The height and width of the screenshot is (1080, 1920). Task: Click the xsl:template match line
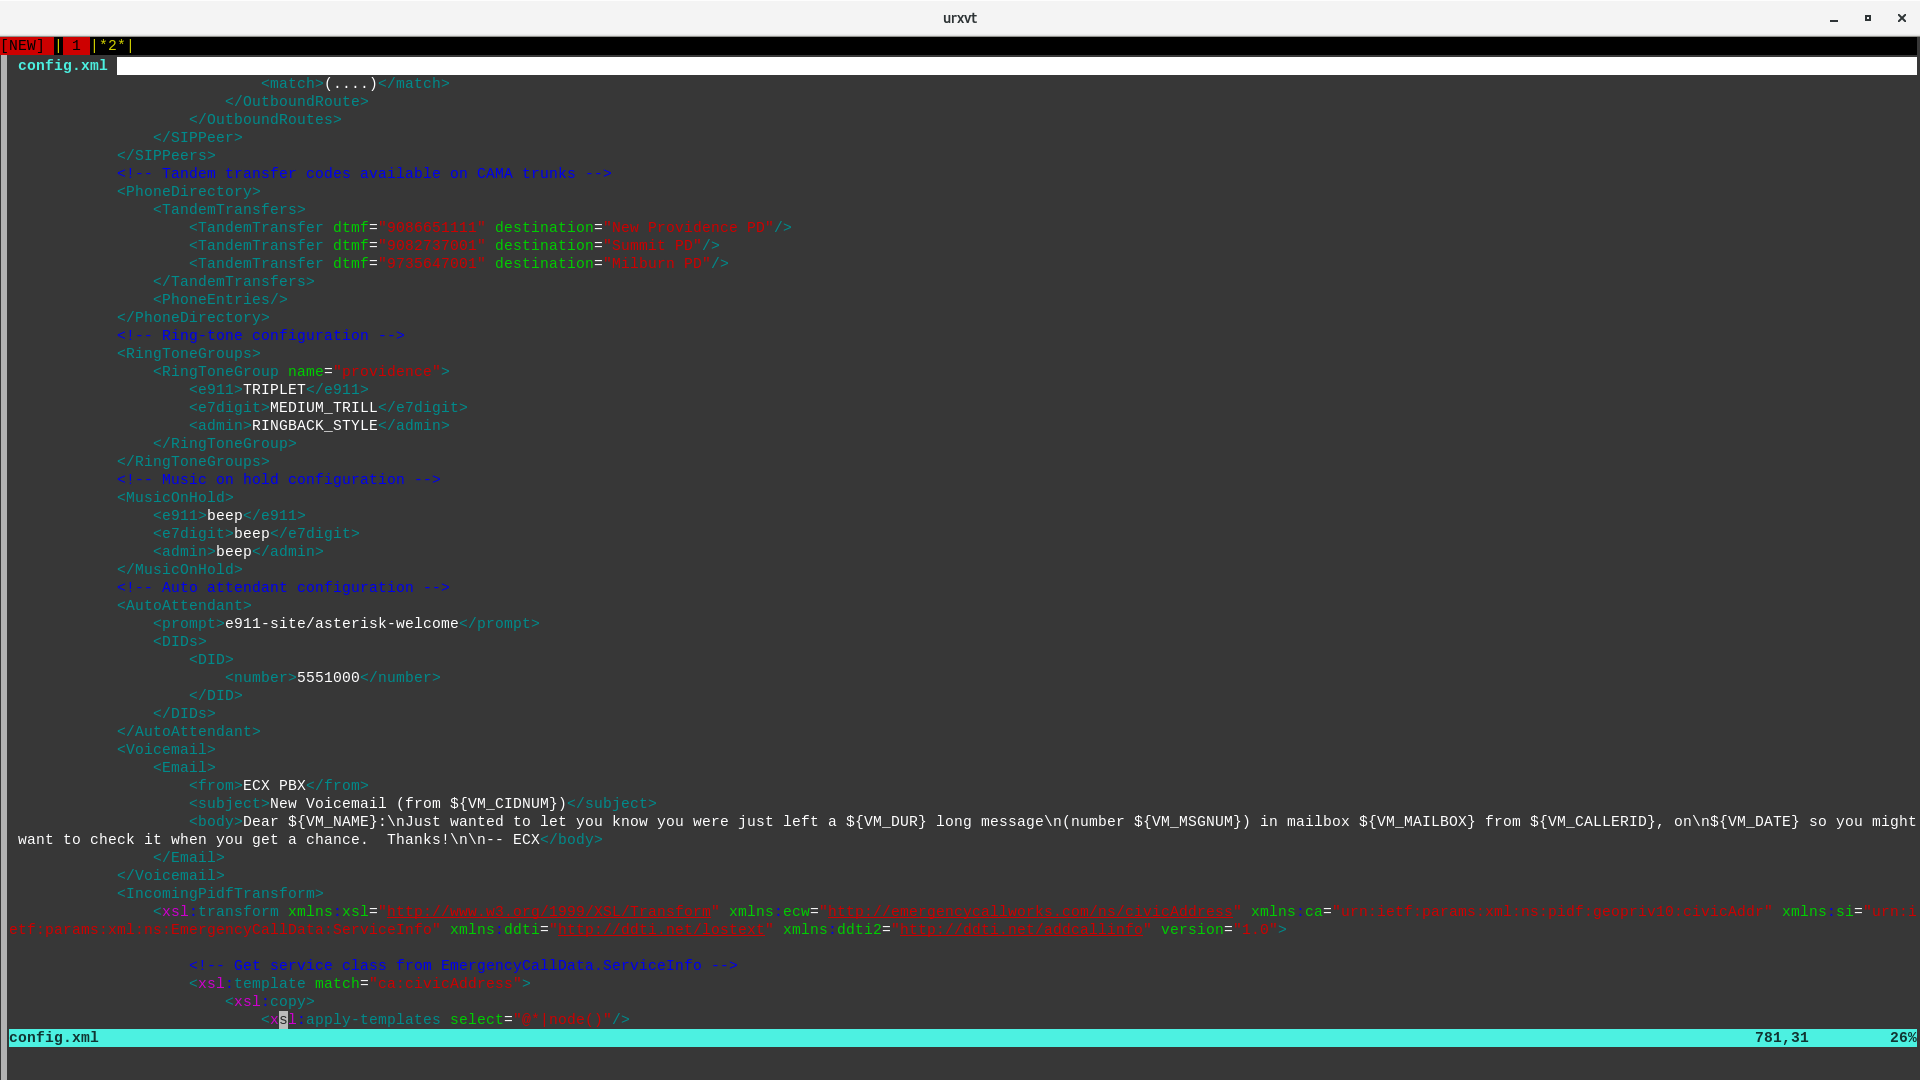[360, 984]
